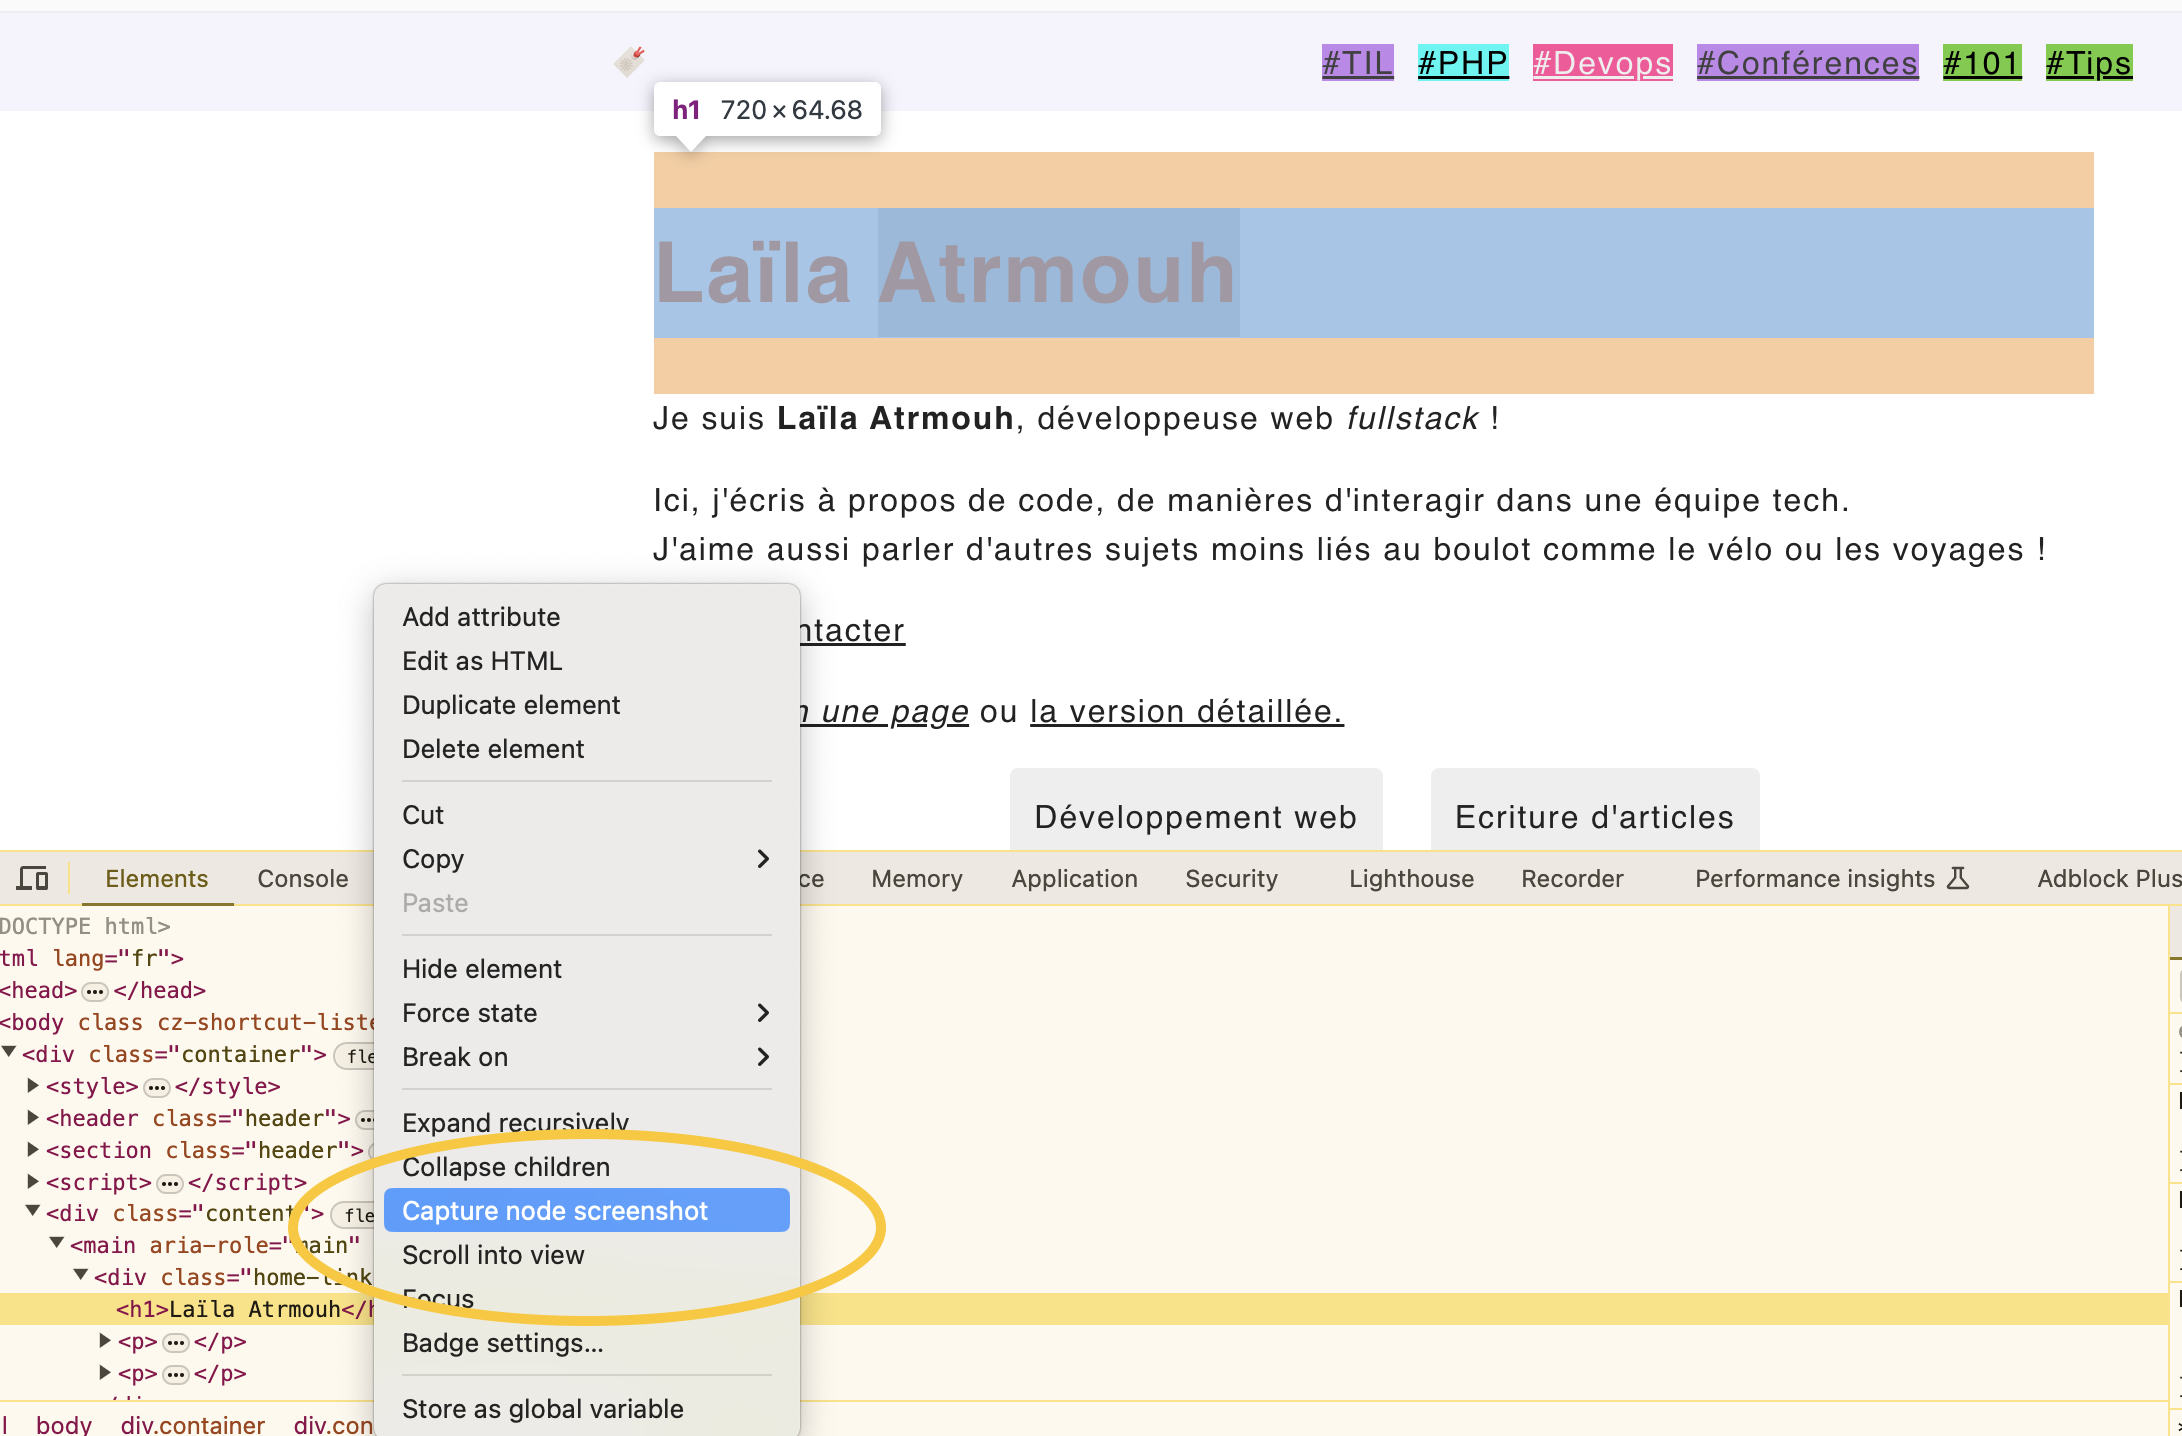Screen dimensions: 2182x1436
Task: Open the Memory tab
Action: pyautogui.click(x=917, y=878)
